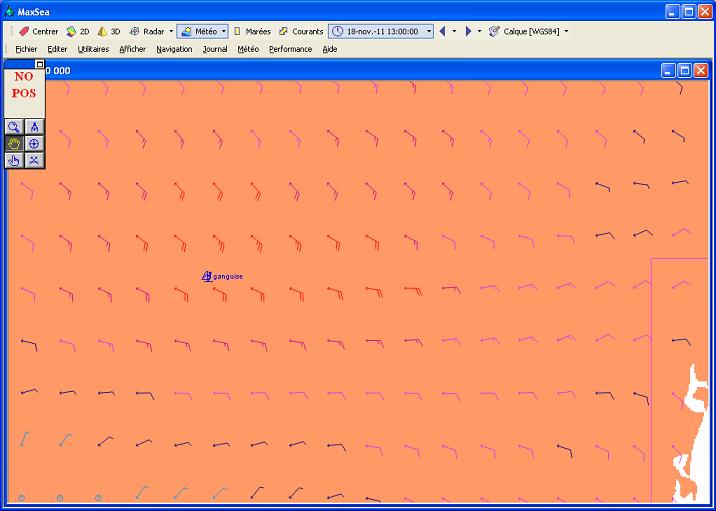This screenshot has width=716, height=511.
Task: Open the Navigation menu
Action: tap(174, 49)
